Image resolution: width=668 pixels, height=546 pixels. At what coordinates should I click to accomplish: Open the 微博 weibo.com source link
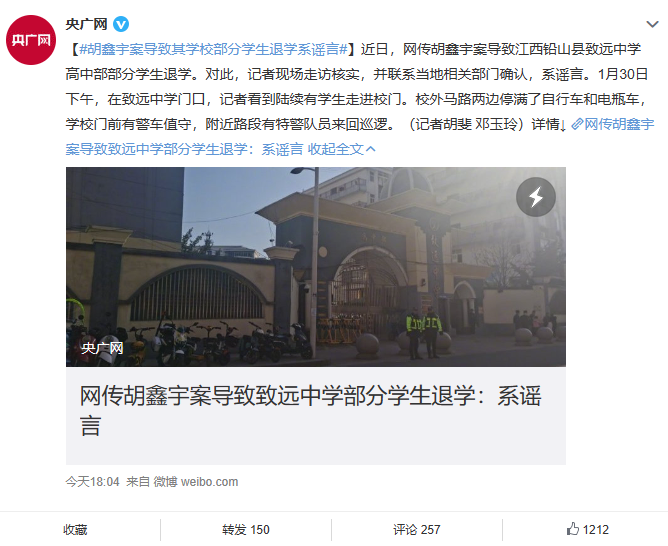coord(196,482)
